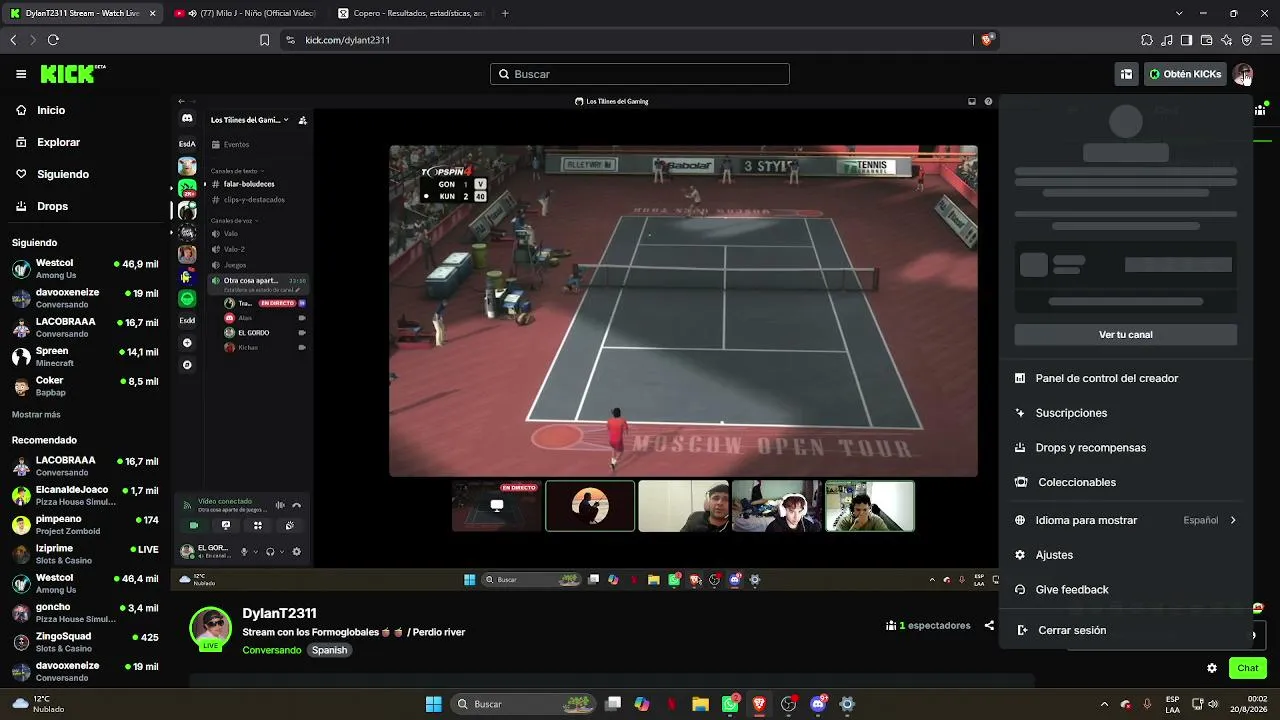Click the profile avatar in Kick header
The height and width of the screenshot is (720, 1280).
(1243, 74)
